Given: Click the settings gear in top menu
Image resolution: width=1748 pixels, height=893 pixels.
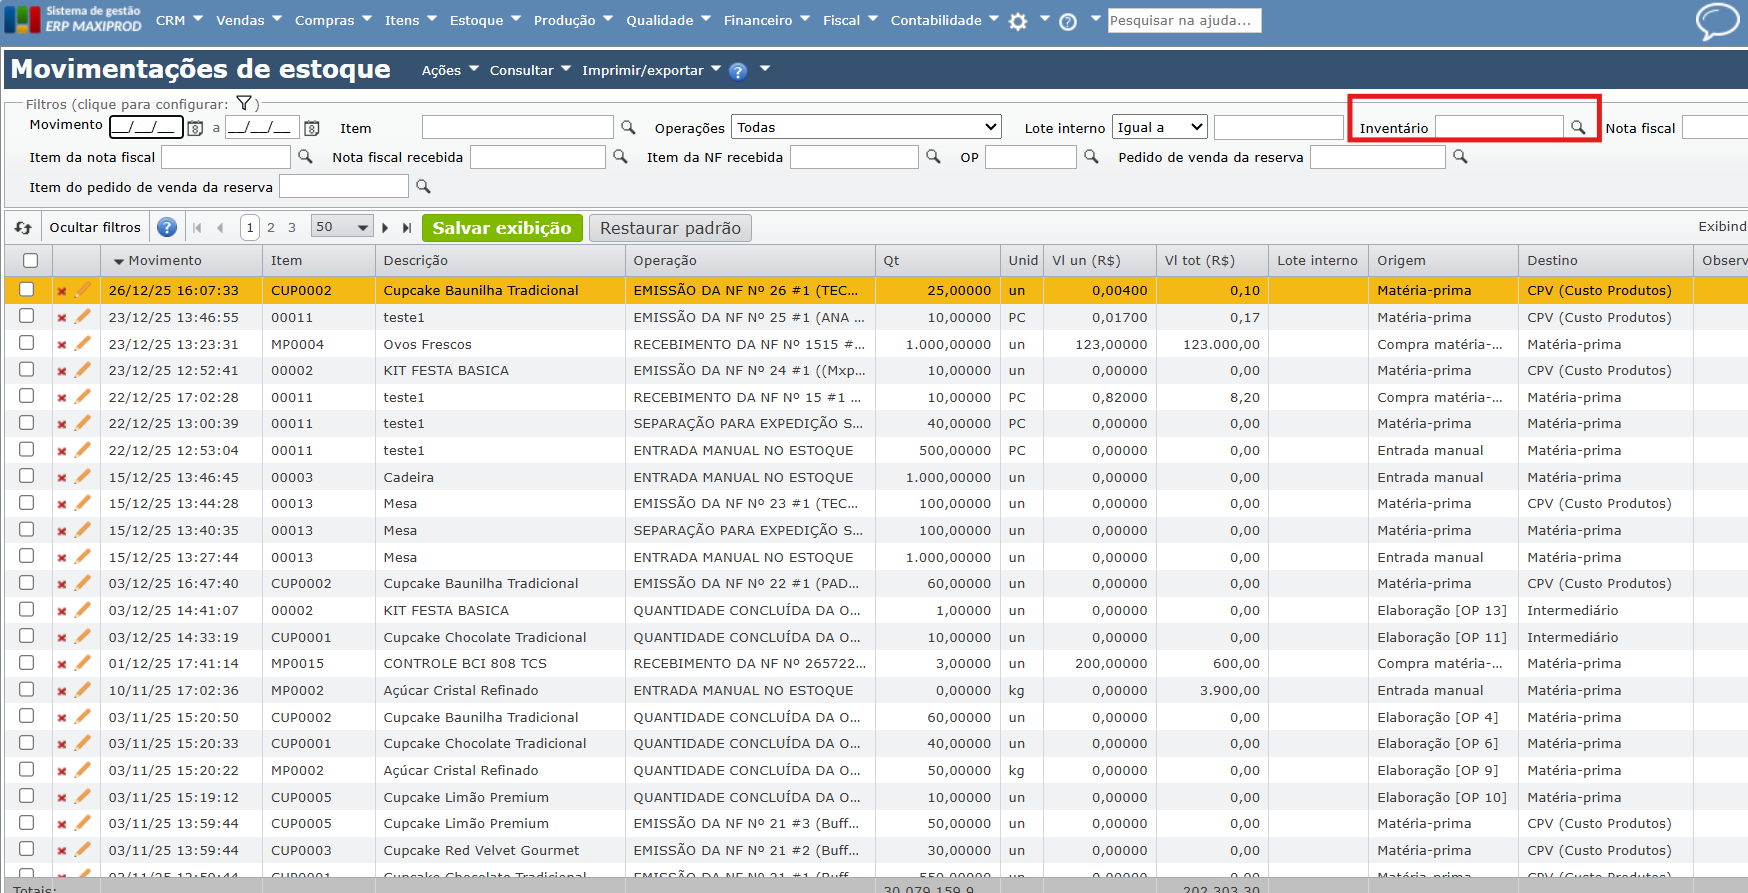Looking at the screenshot, I should pyautogui.click(x=1018, y=21).
